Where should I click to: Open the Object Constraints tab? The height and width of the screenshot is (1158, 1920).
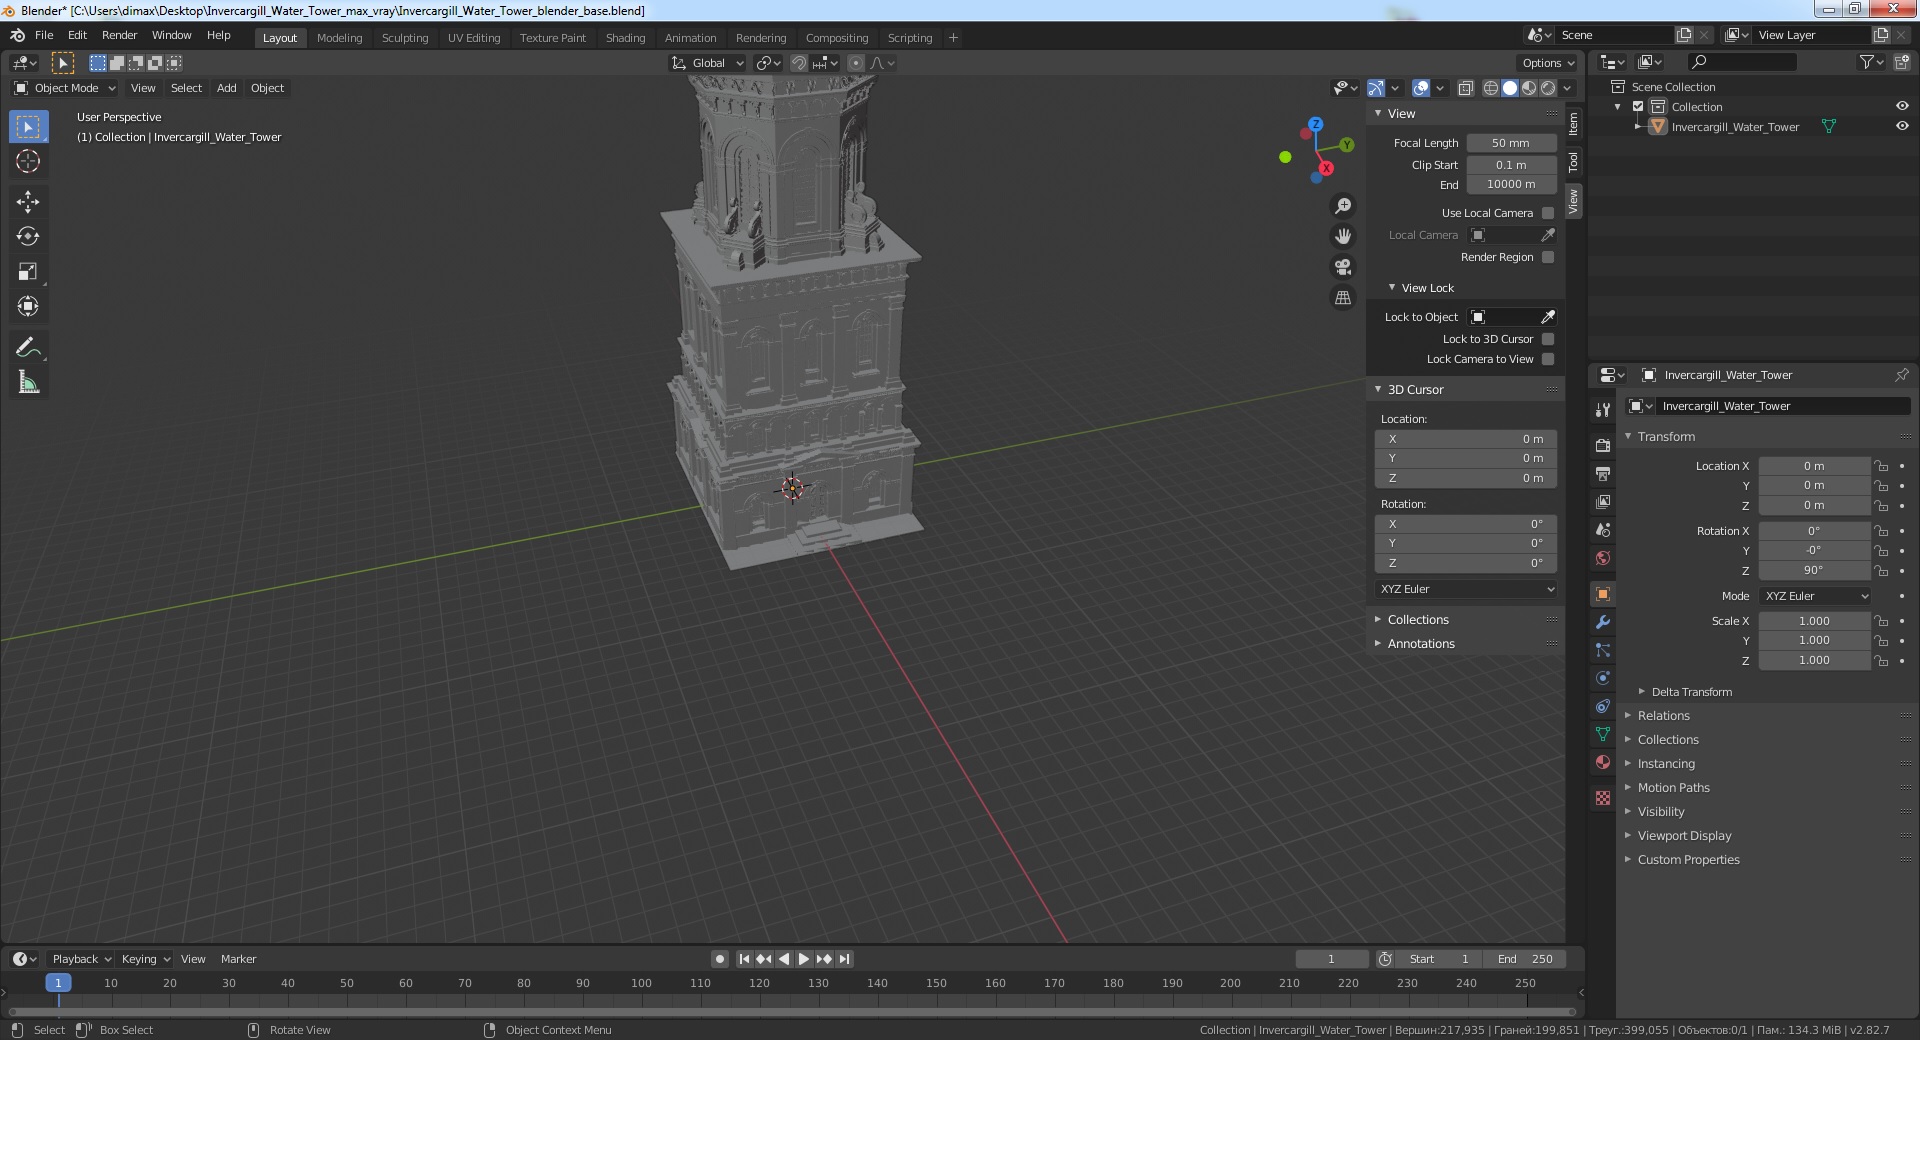[x=1603, y=706]
